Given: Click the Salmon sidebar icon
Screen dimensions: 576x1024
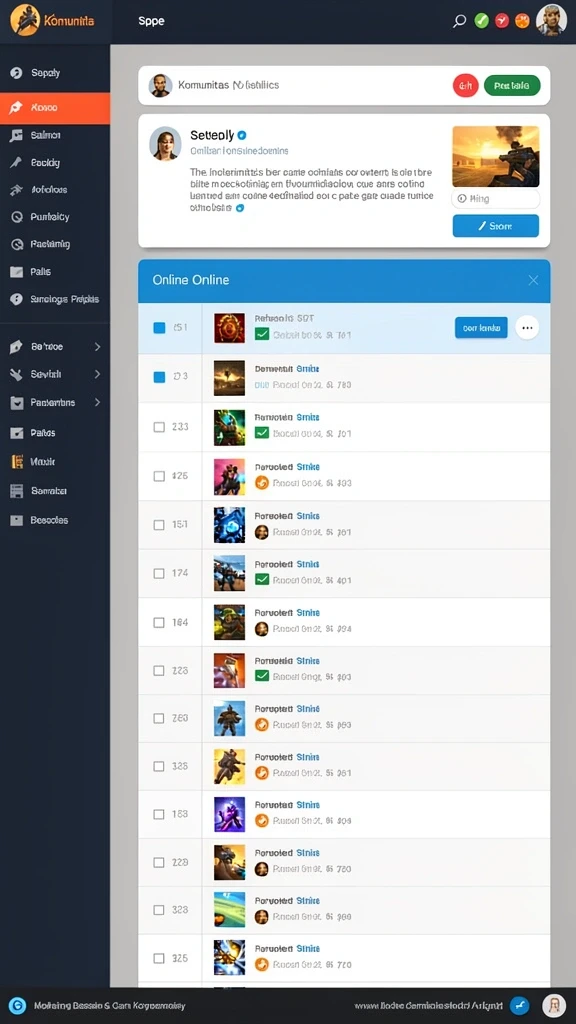Looking at the screenshot, I should [x=17, y=135].
